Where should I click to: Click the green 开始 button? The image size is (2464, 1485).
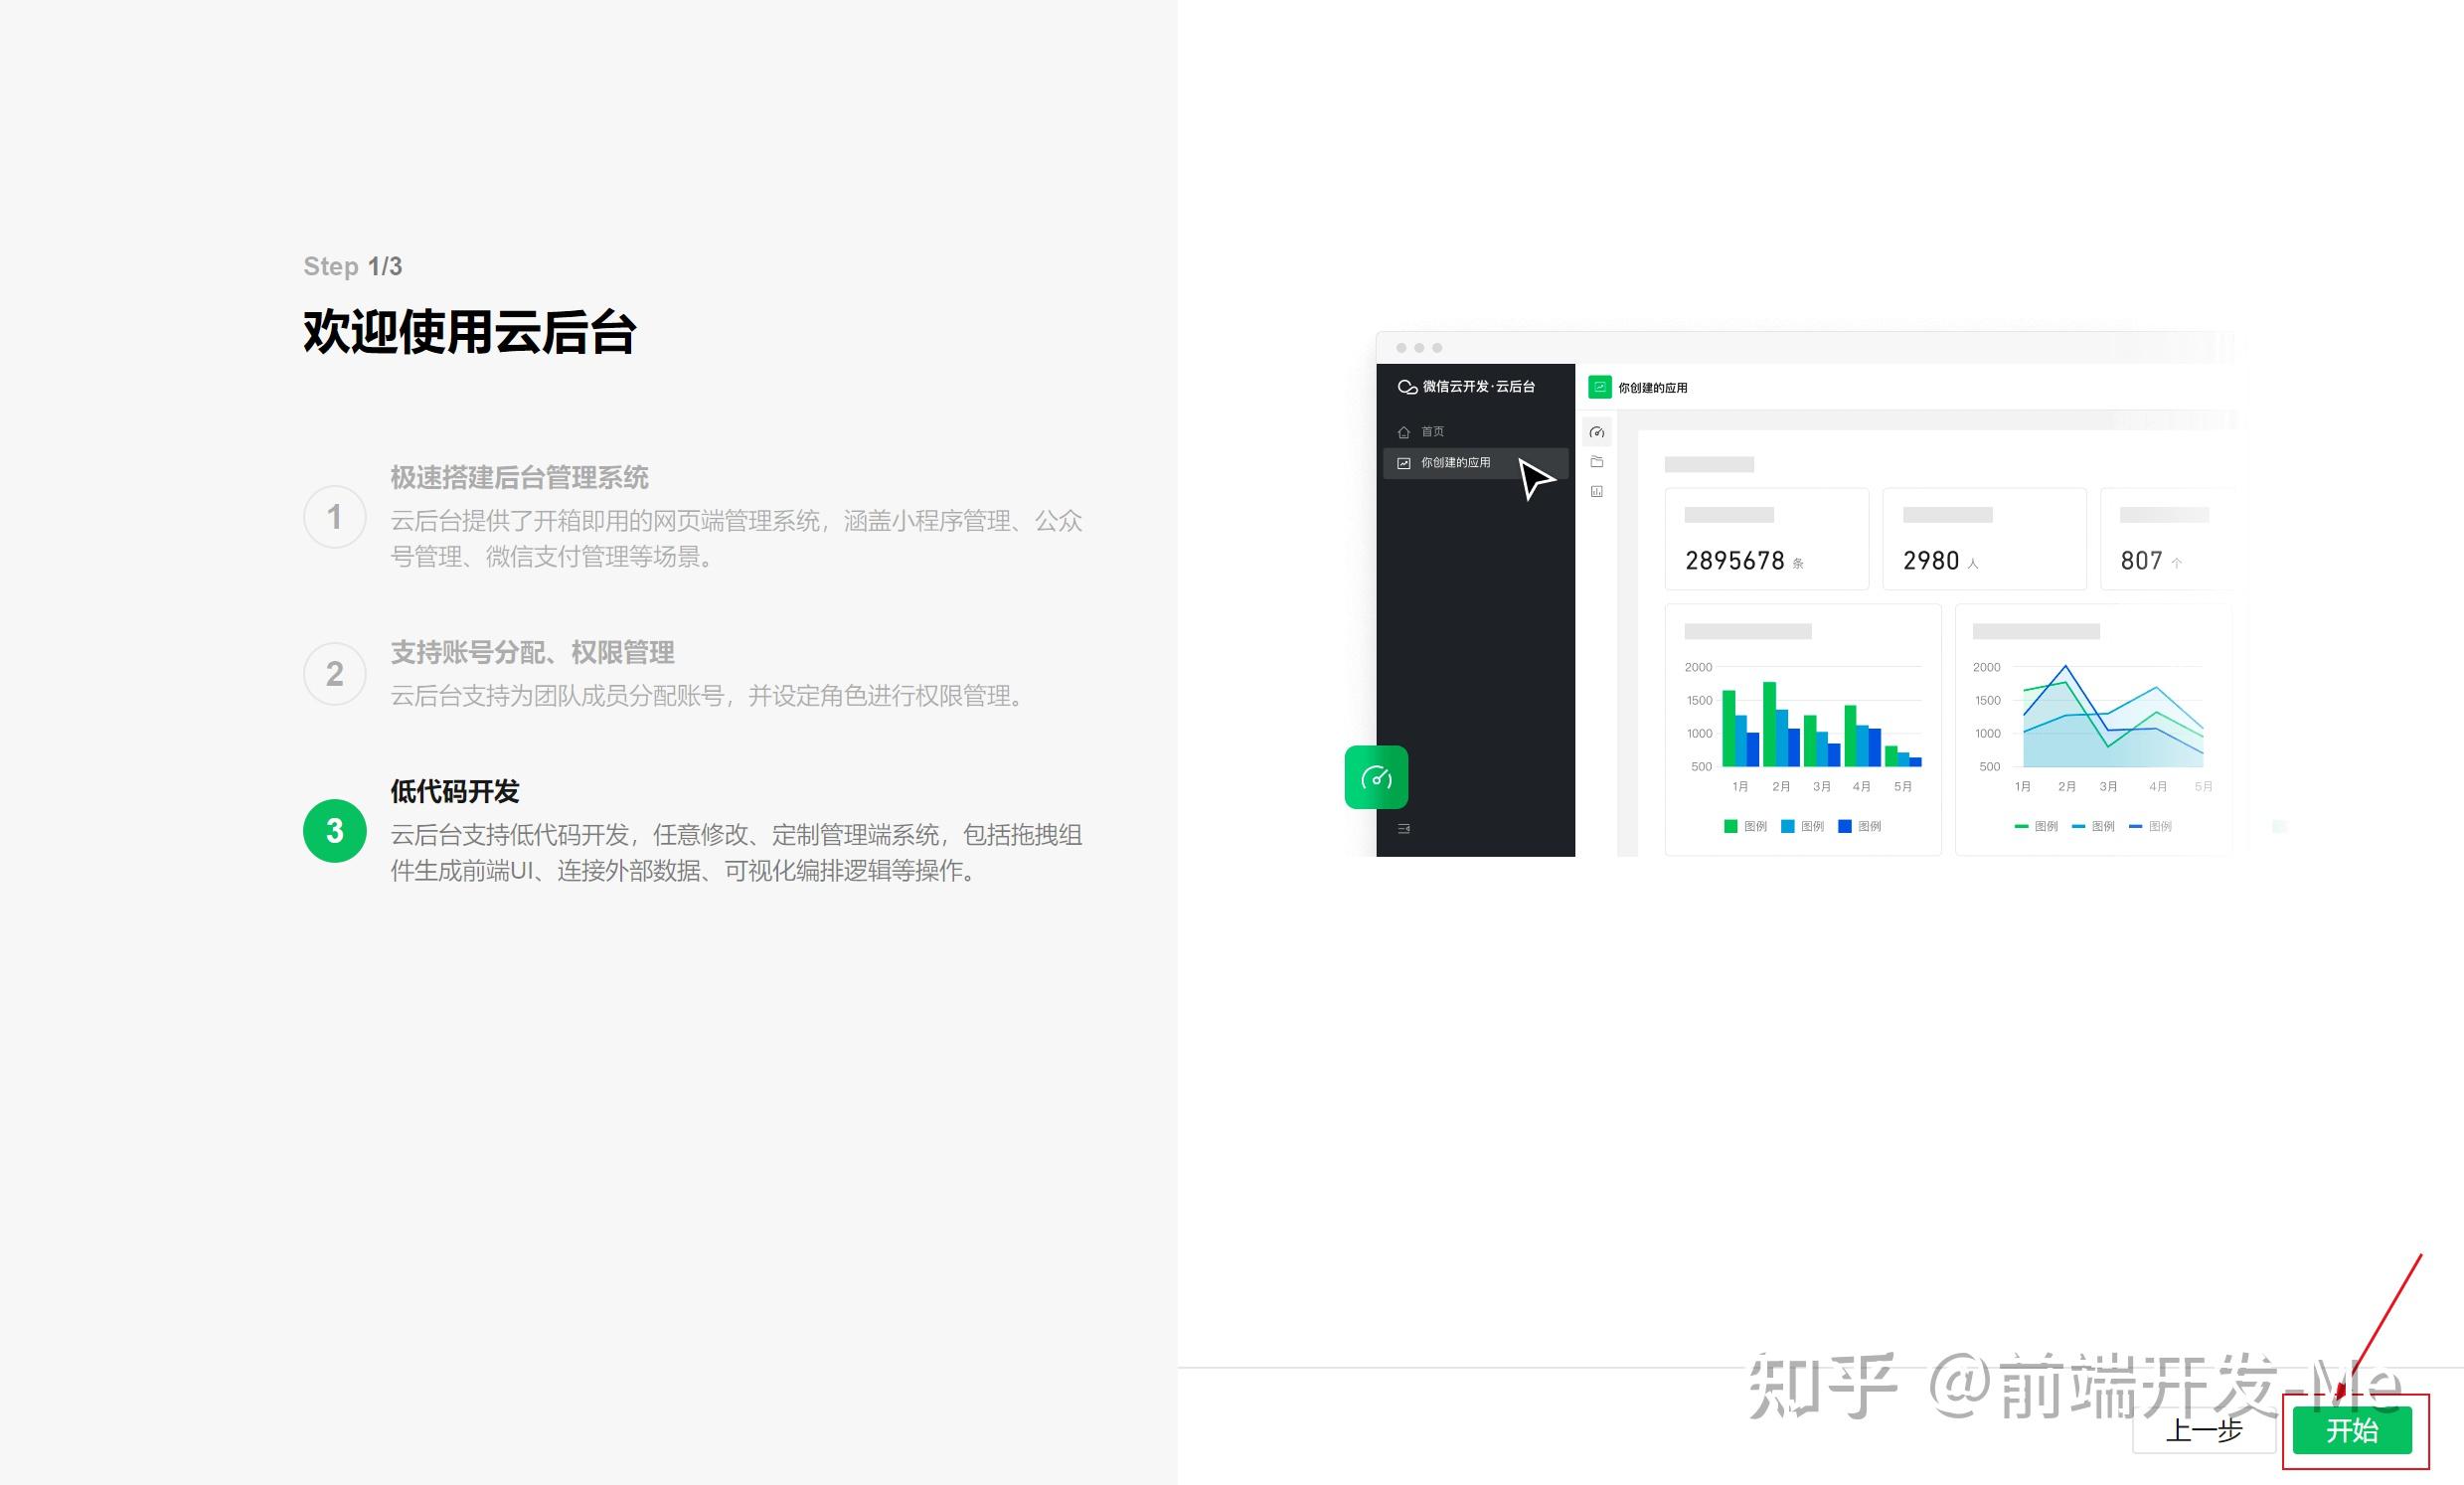(x=2351, y=1430)
